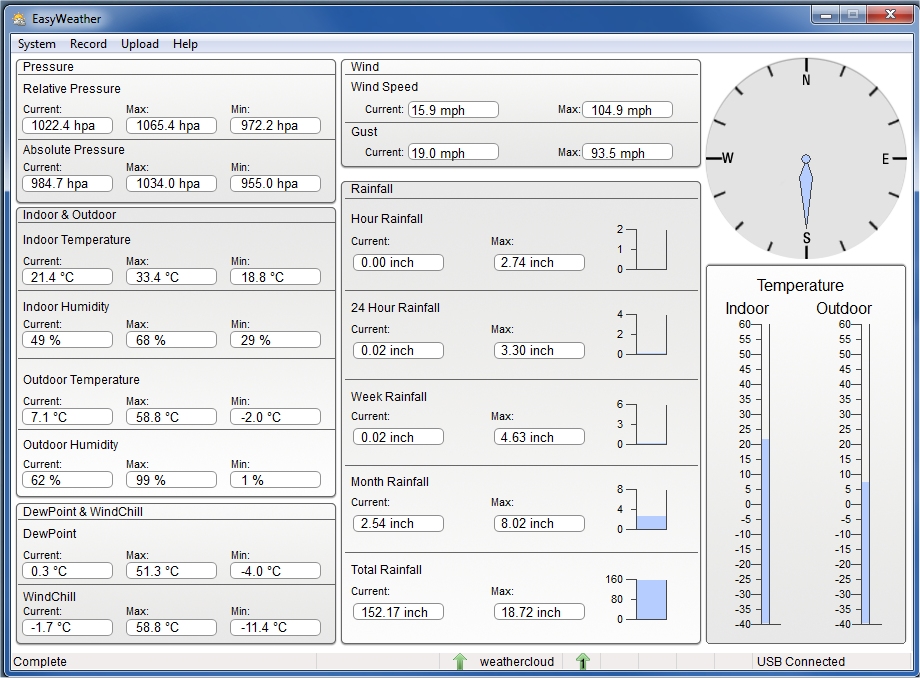Click green arrow right of weathercloud
This screenshot has width=920, height=678.
(x=583, y=661)
